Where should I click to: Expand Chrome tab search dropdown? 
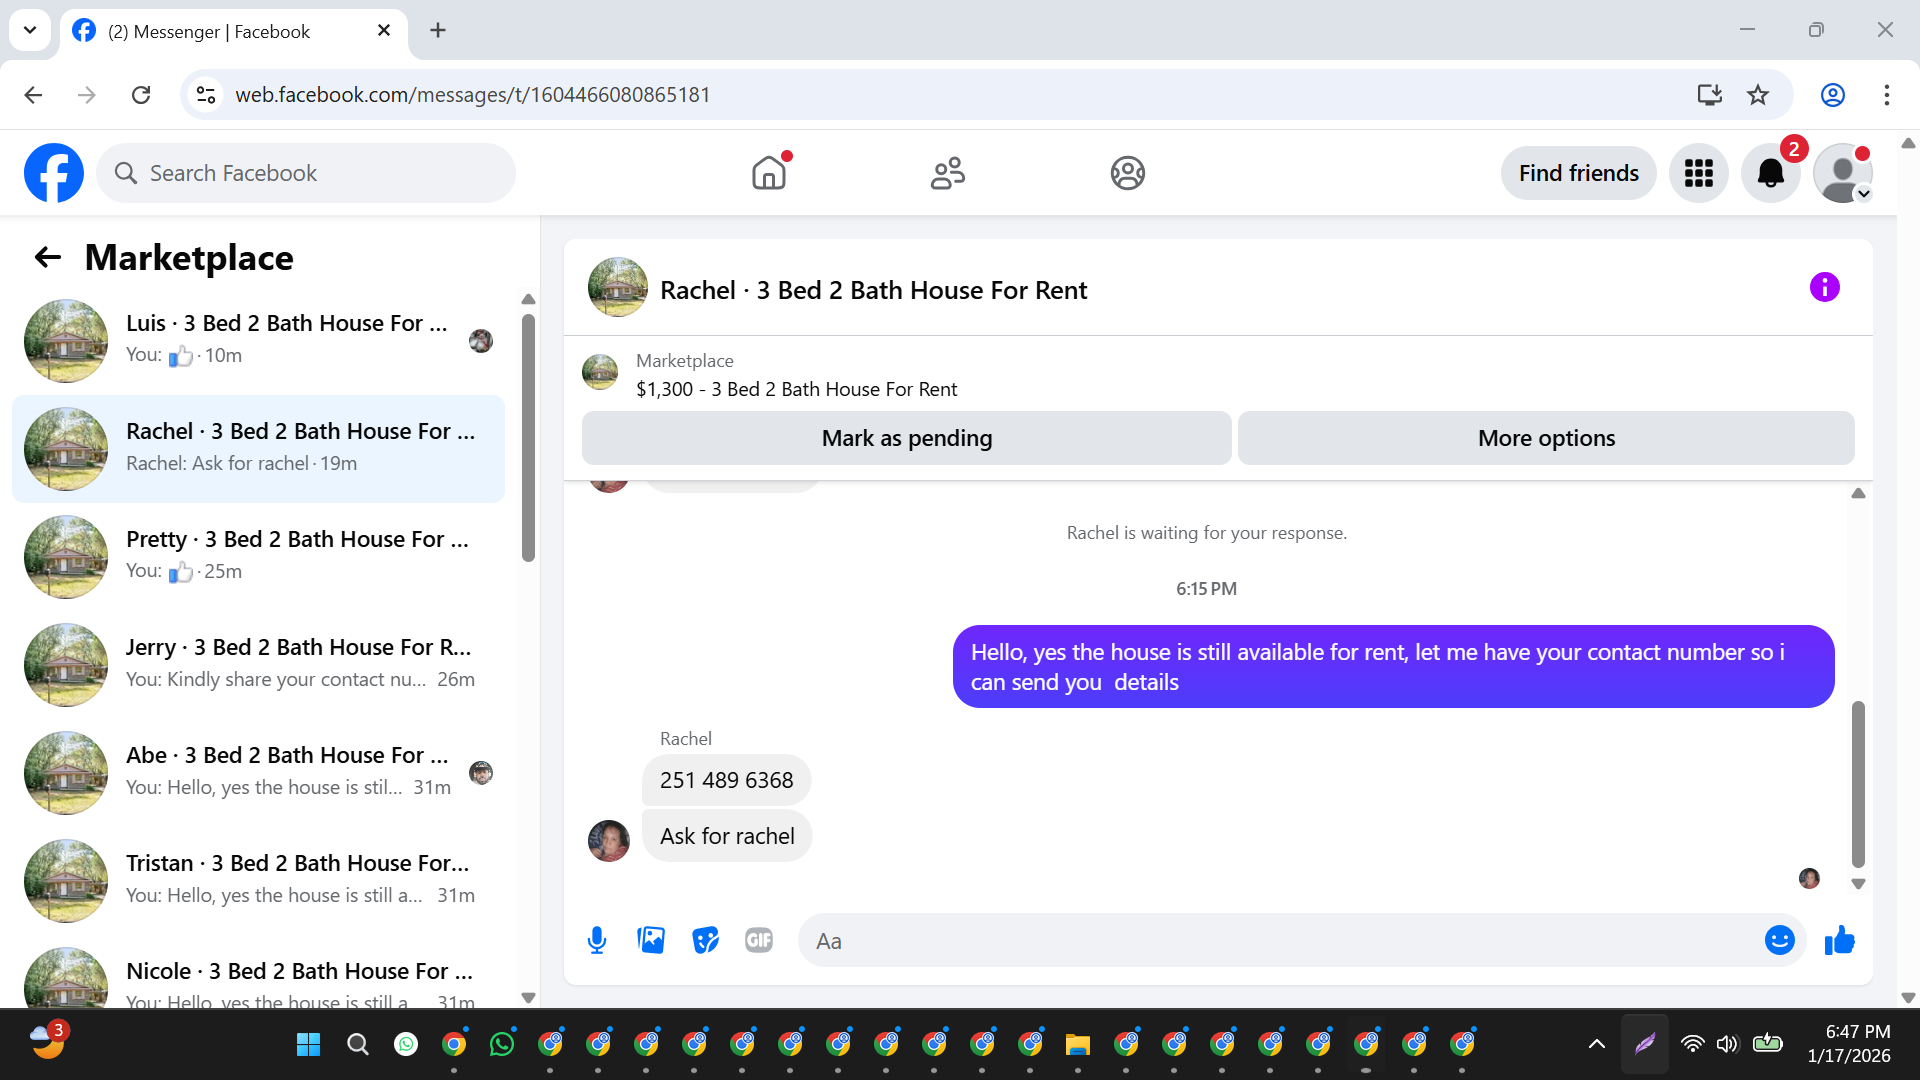pos(30,30)
